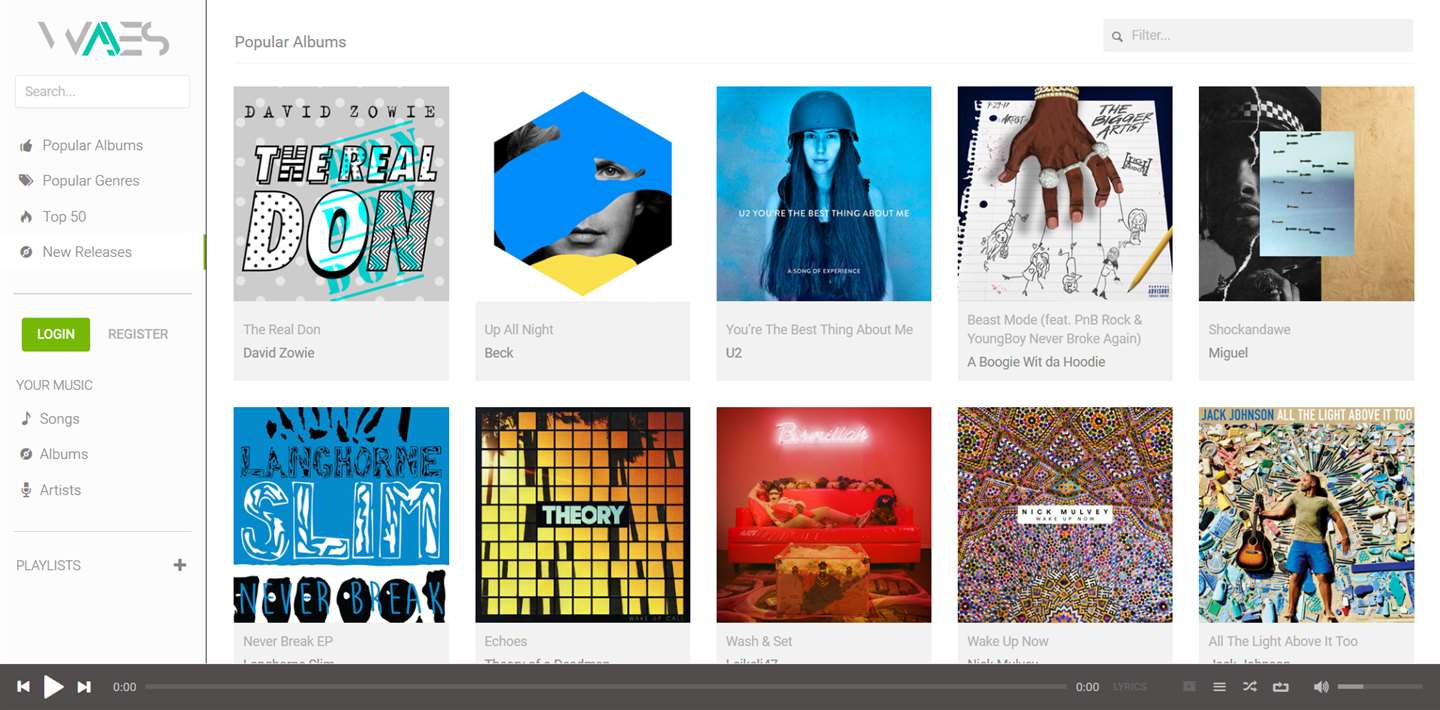Open The Real Don album cover
The image size is (1440, 710).
click(x=341, y=194)
